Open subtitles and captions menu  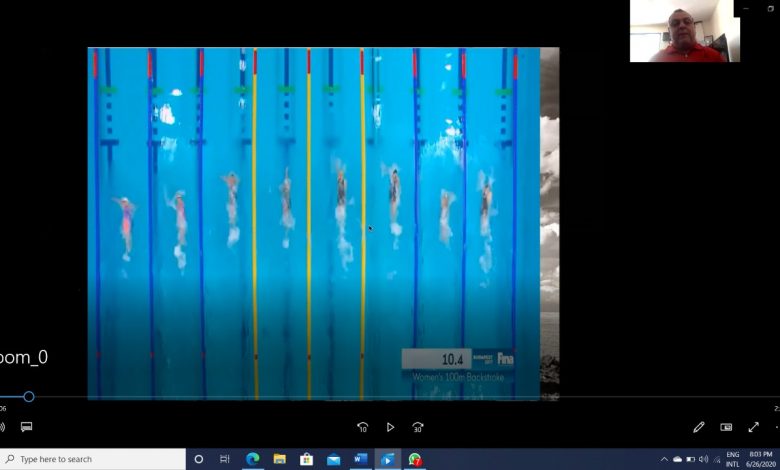coord(26,427)
